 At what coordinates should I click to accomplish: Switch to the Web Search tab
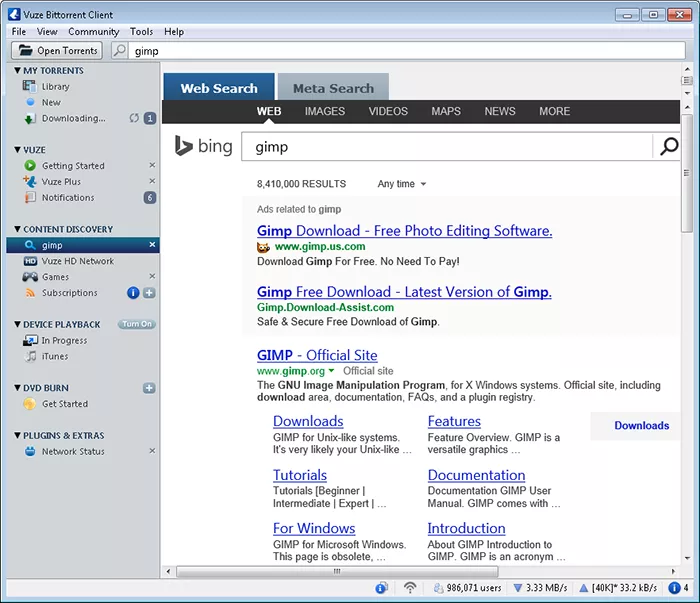coord(219,87)
